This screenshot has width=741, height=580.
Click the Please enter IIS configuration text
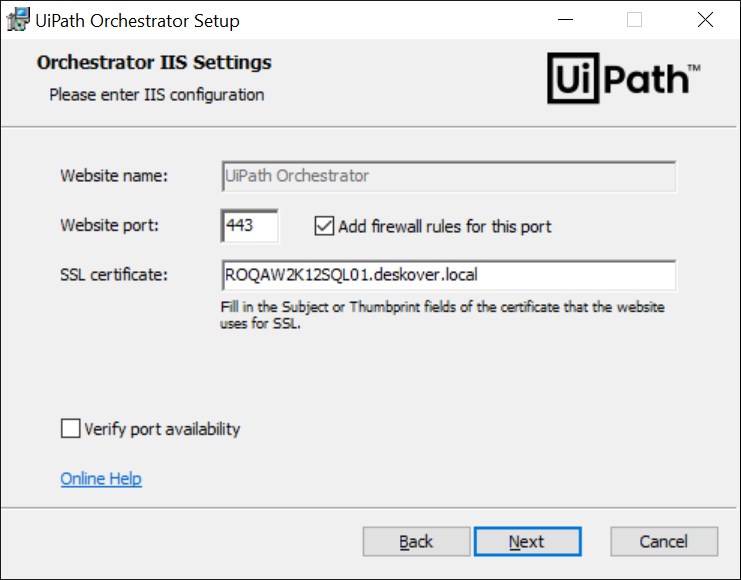coord(157,95)
